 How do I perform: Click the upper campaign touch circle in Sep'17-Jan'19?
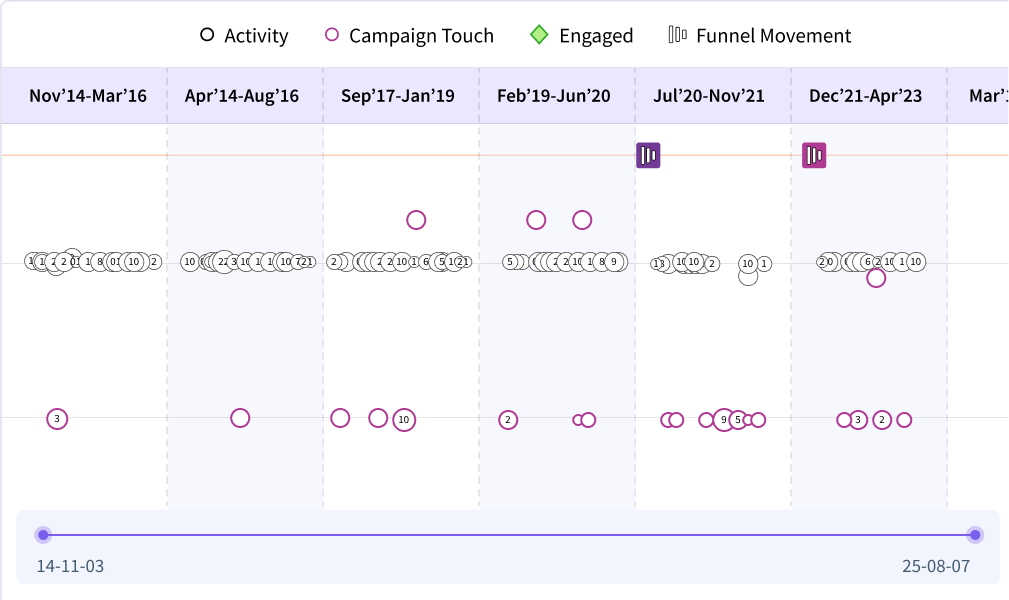pyautogui.click(x=416, y=220)
